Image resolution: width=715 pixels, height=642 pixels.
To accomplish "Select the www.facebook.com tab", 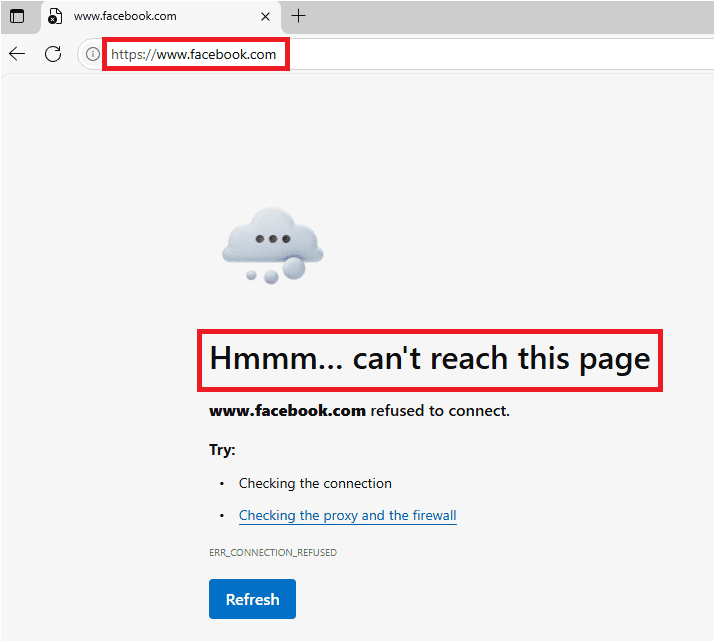I will click(x=161, y=17).
